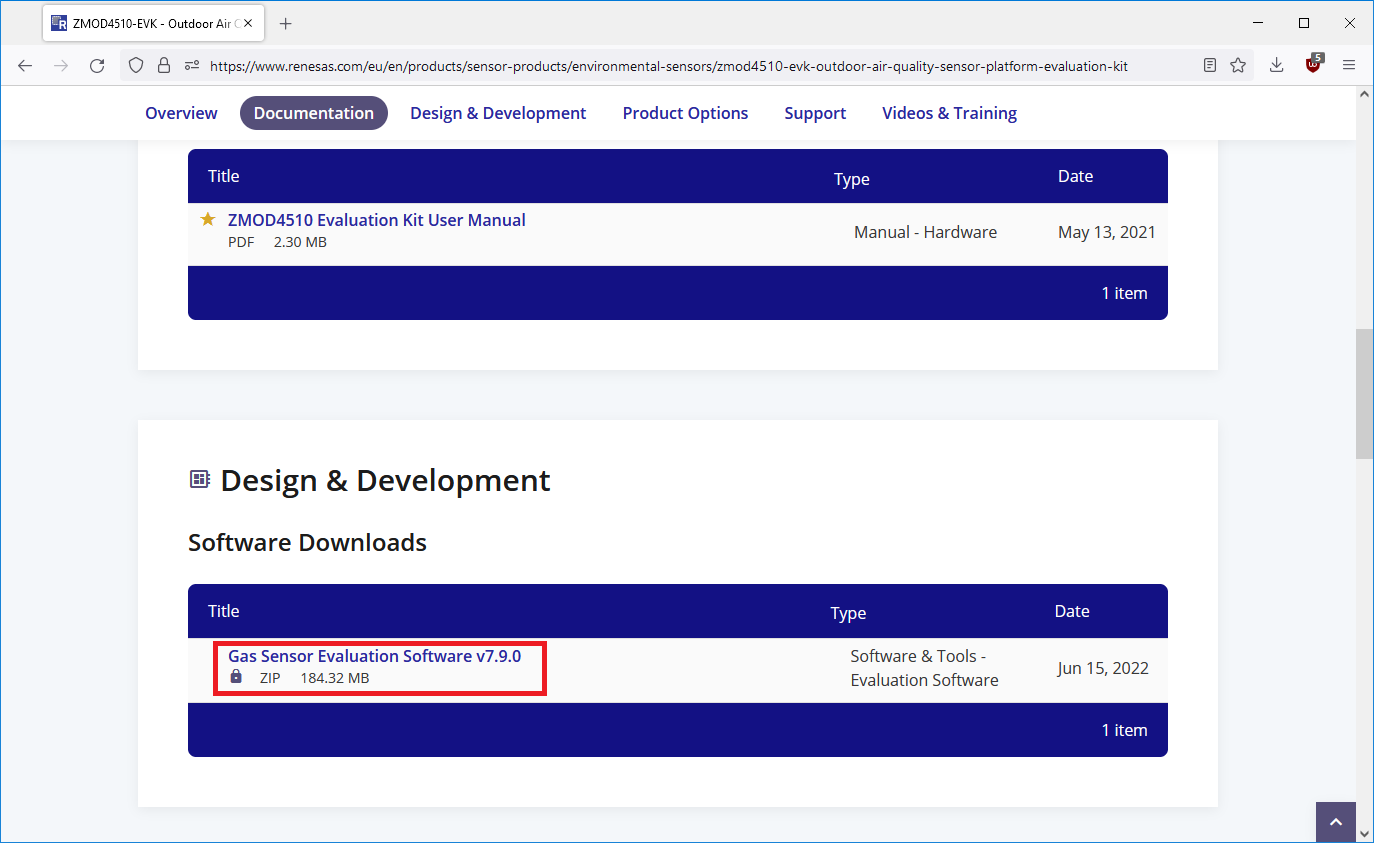Image resolution: width=1374 pixels, height=843 pixels.
Task: Open the Firefox hamburger application menu
Action: pyautogui.click(x=1348, y=66)
